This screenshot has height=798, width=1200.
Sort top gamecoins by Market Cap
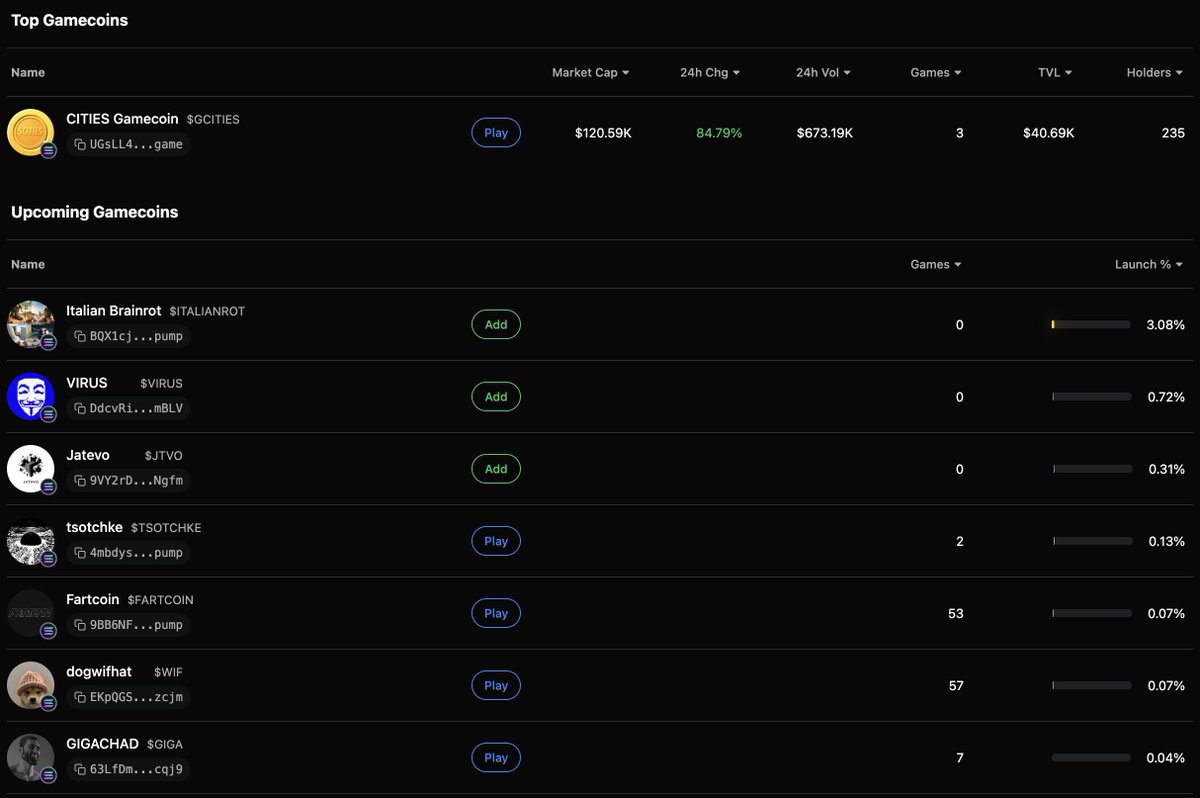pos(590,73)
